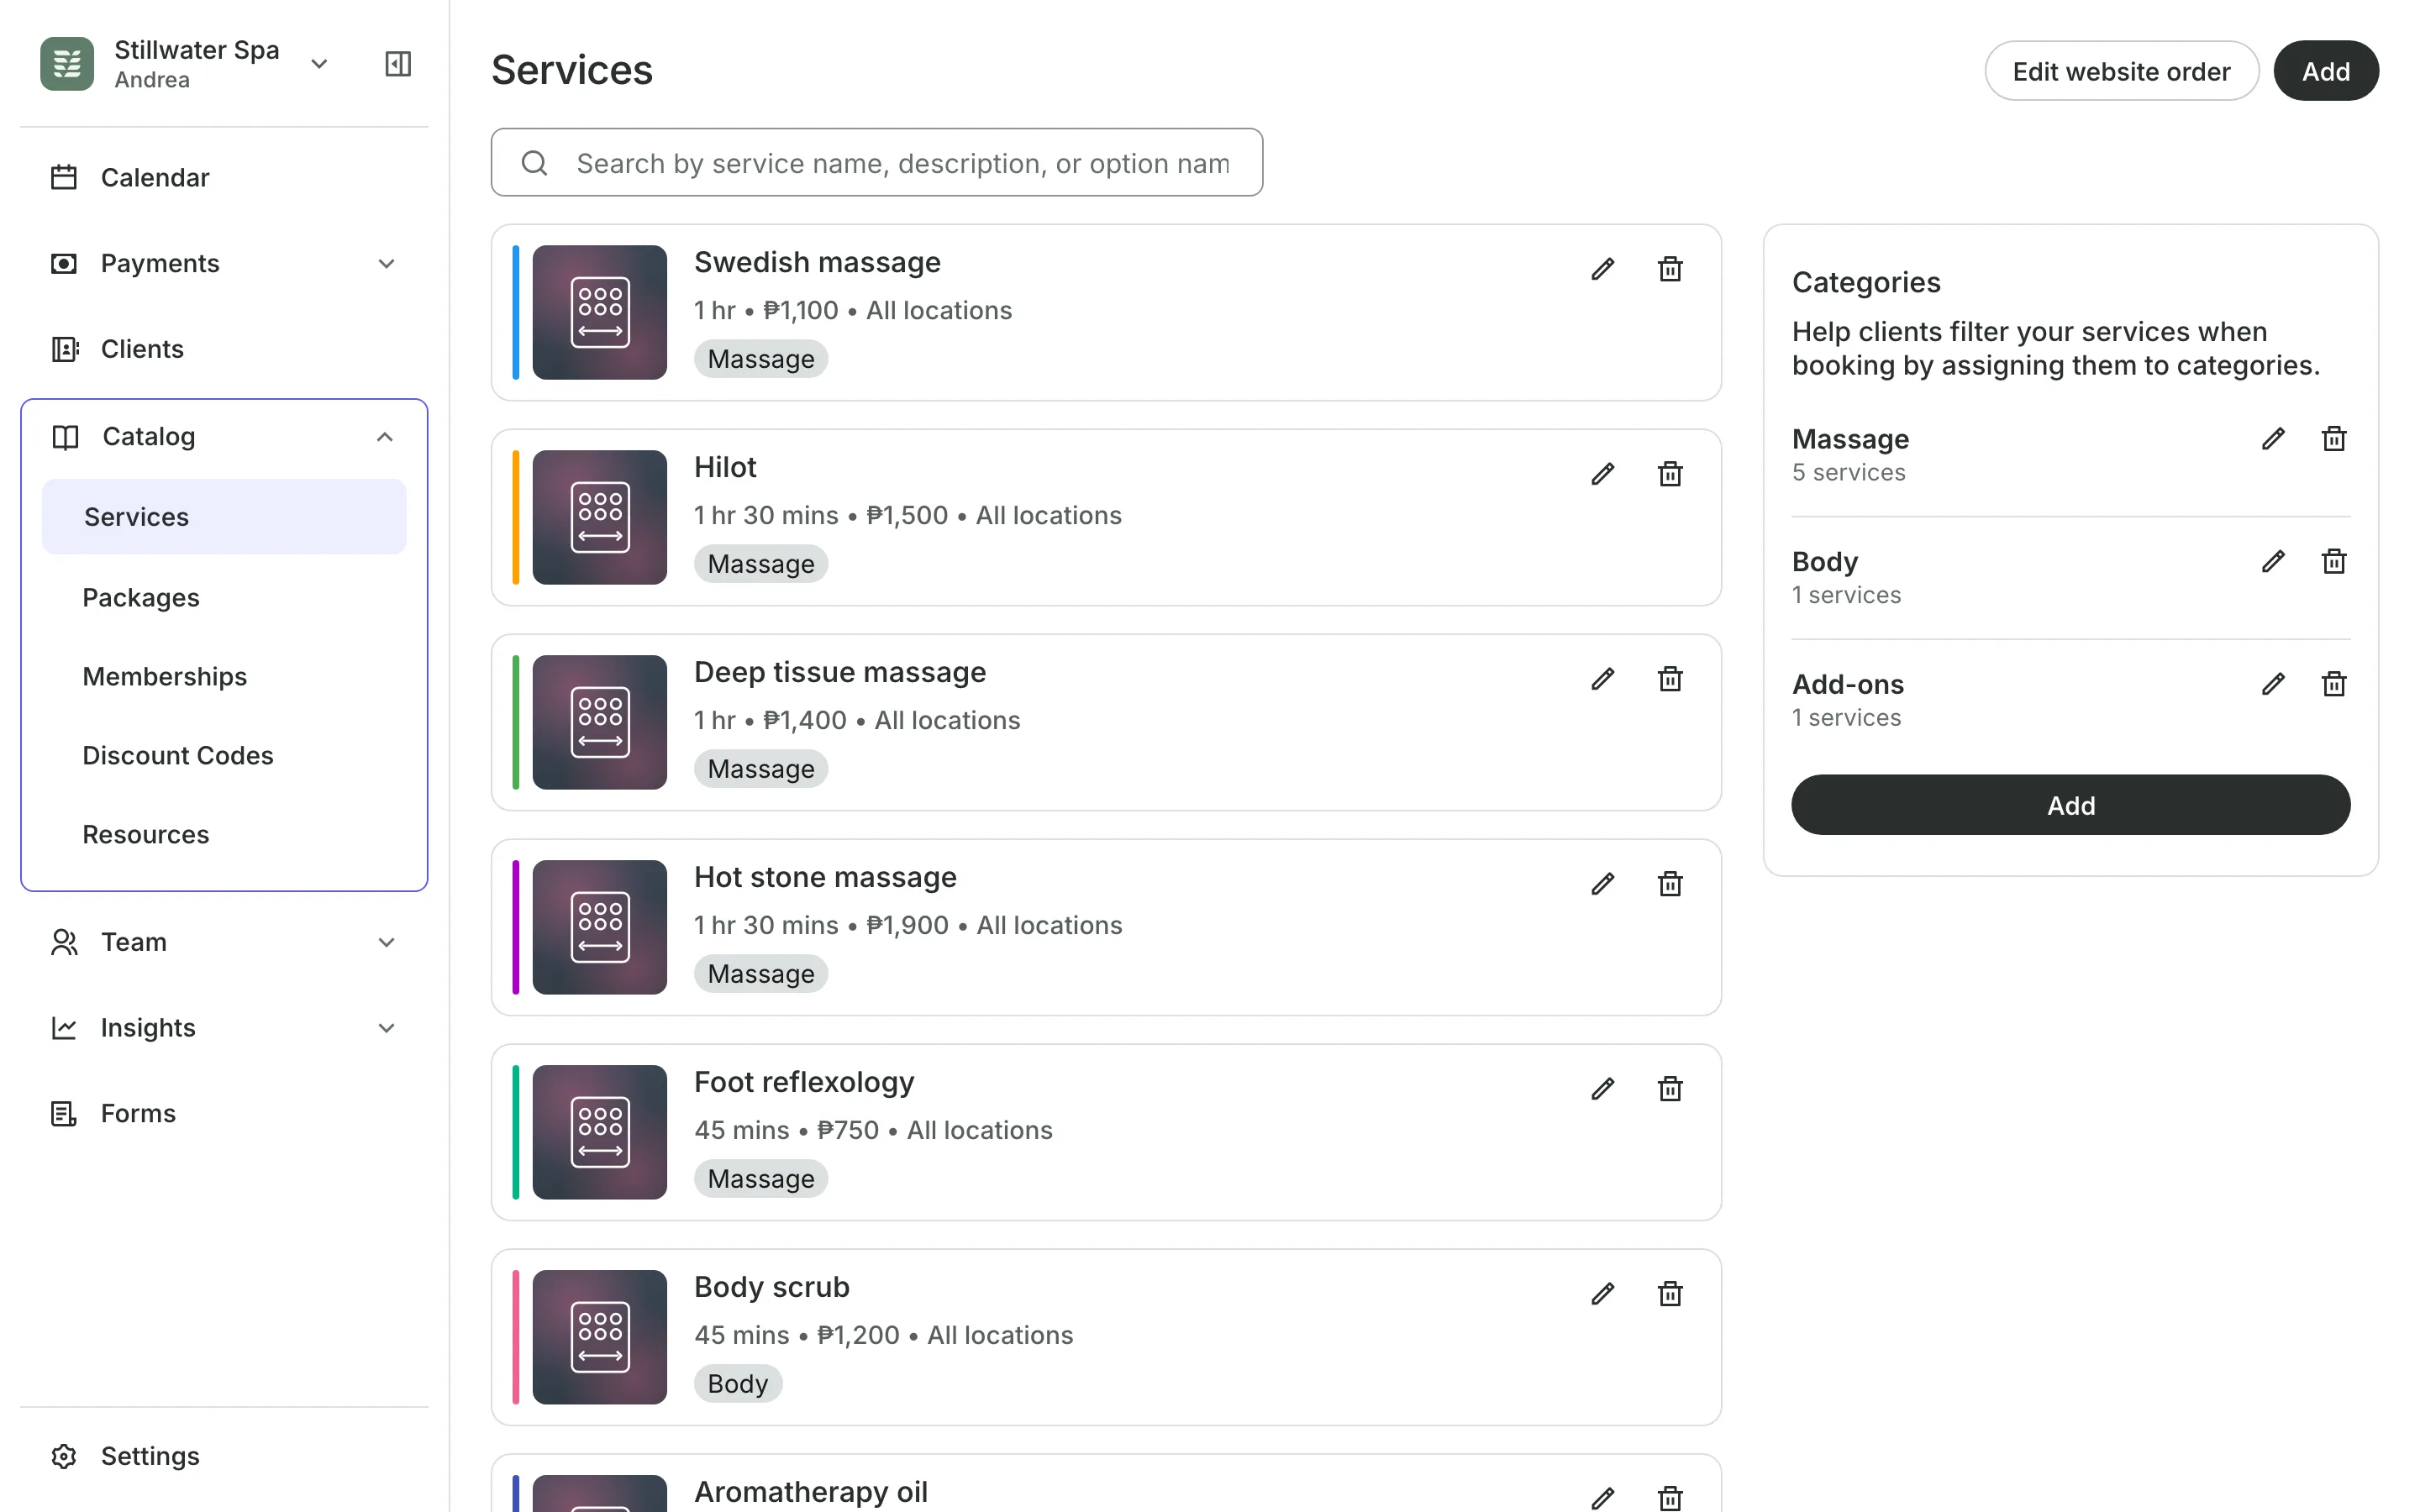The height and width of the screenshot is (1512, 2420).
Task: Delete the Hilot service
Action: click(x=1670, y=474)
